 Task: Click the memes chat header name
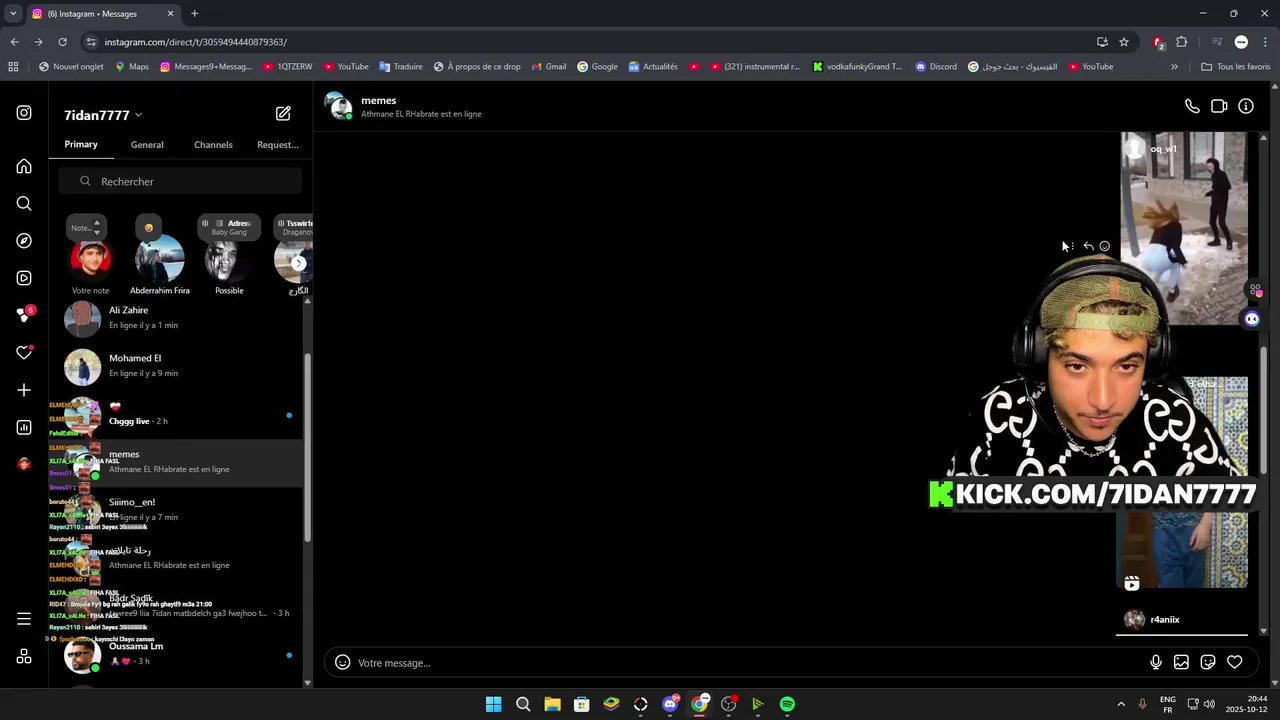[x=379, y=100]
